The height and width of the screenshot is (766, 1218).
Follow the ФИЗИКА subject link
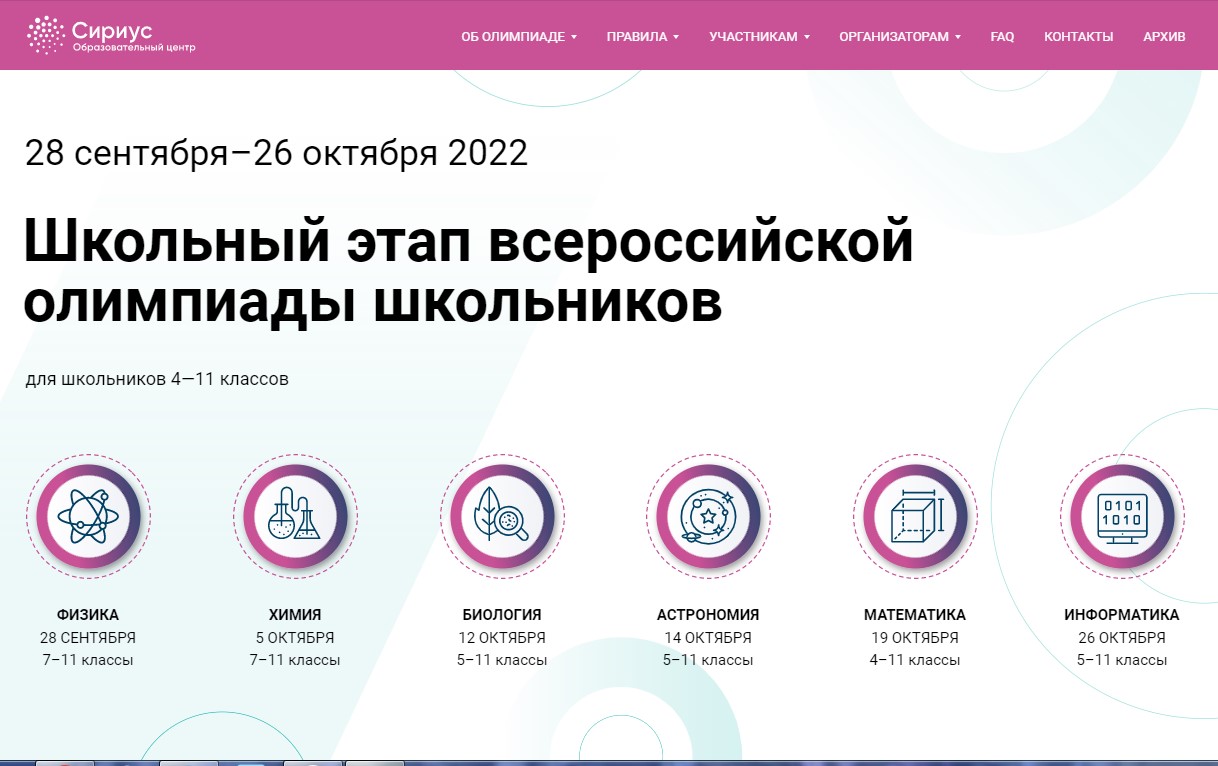[x=88, y=615]
